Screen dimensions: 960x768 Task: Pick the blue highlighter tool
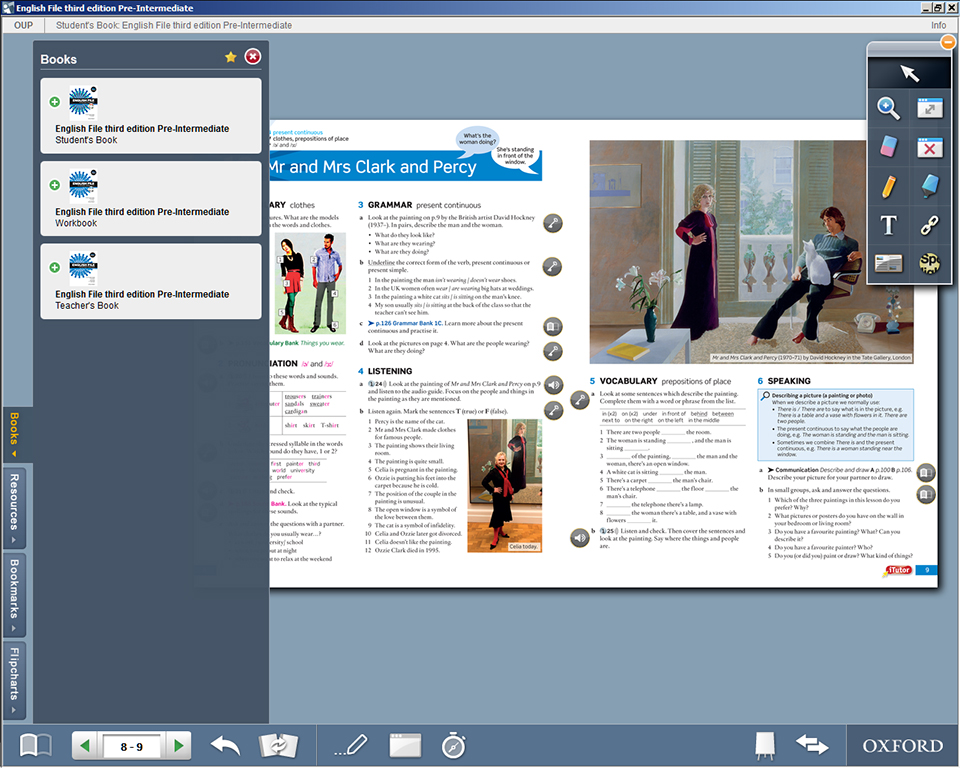click(930, 186)
